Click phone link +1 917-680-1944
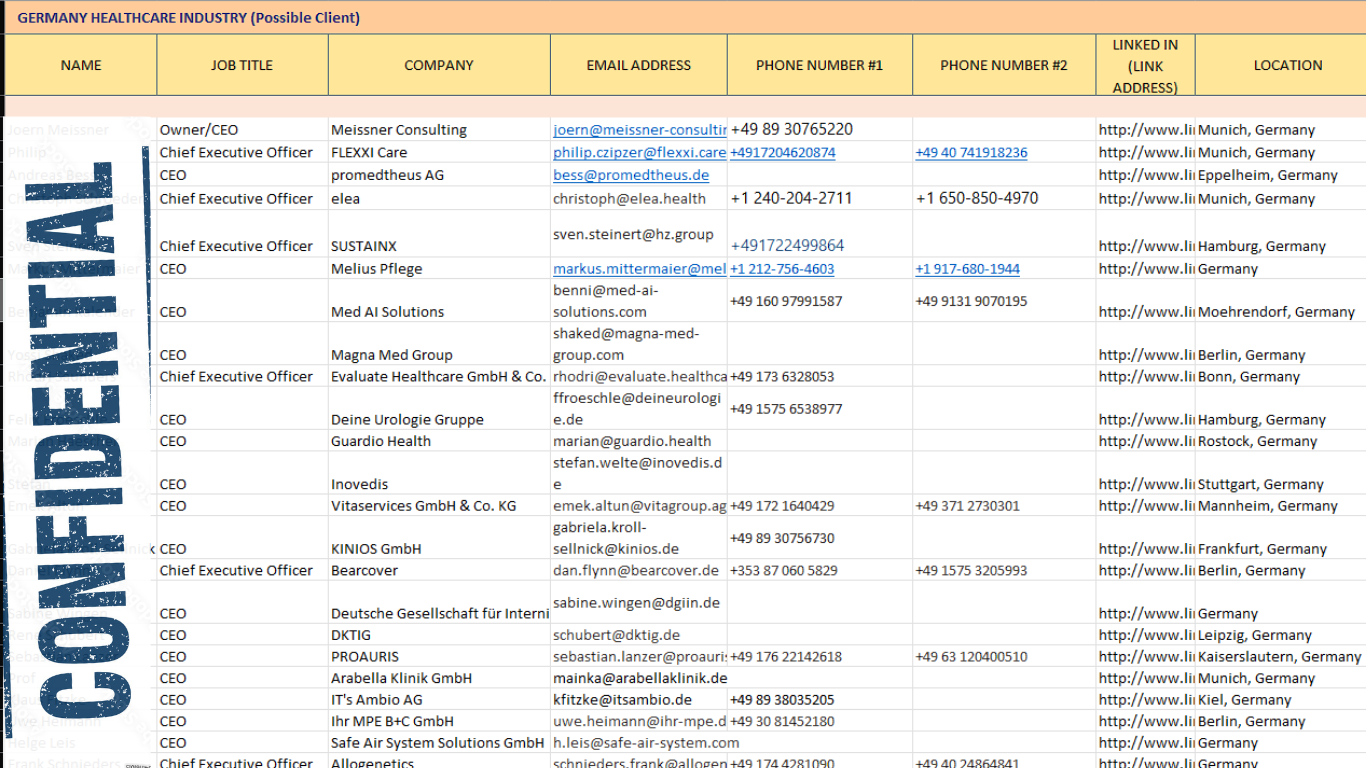This screenshot has height=768, width=1366. pos(967,269)
